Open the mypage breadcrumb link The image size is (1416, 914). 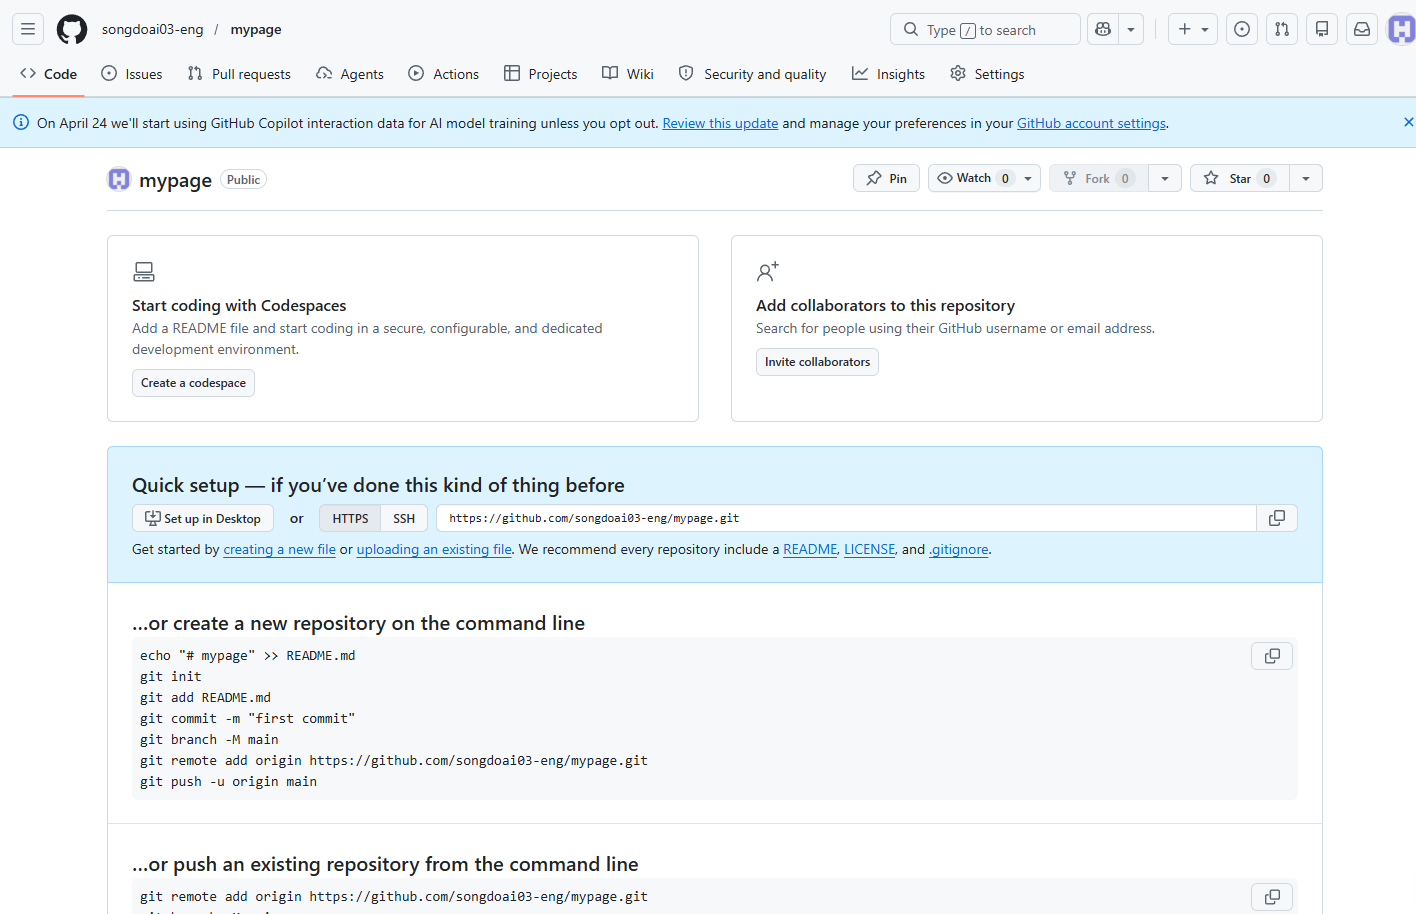256,29
